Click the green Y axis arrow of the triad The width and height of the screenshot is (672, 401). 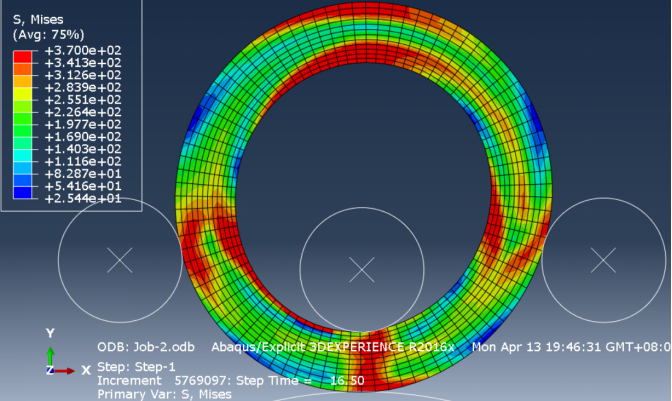click(x=51, y=357)
